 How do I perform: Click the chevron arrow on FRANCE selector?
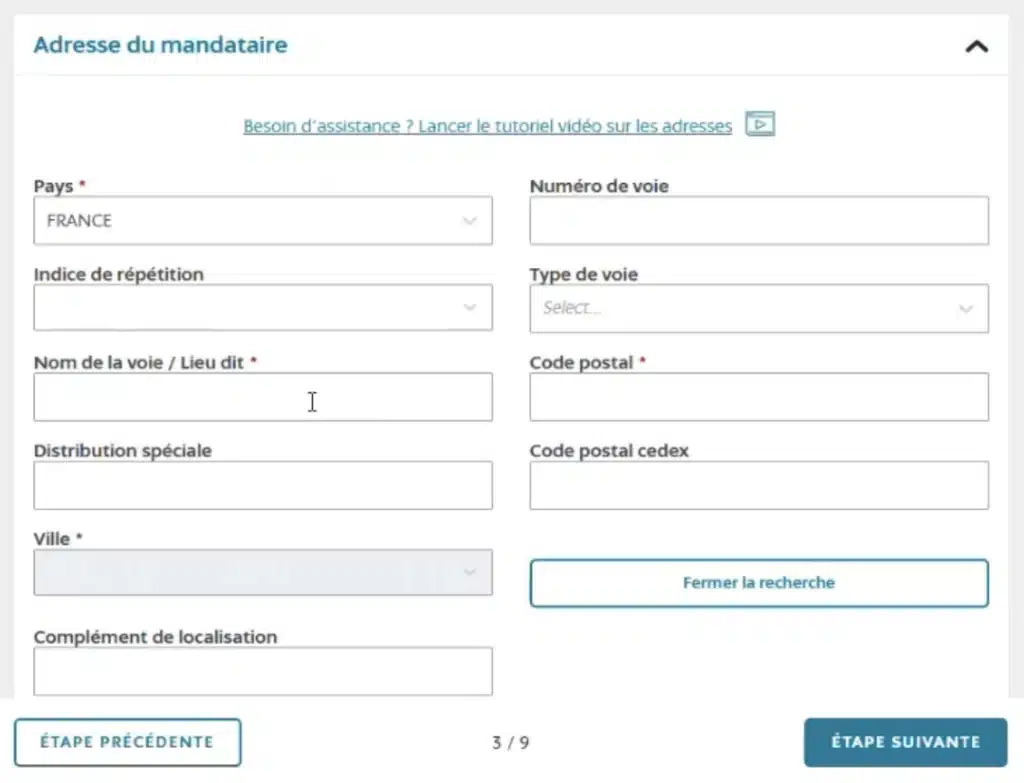(x=469, y=220)
